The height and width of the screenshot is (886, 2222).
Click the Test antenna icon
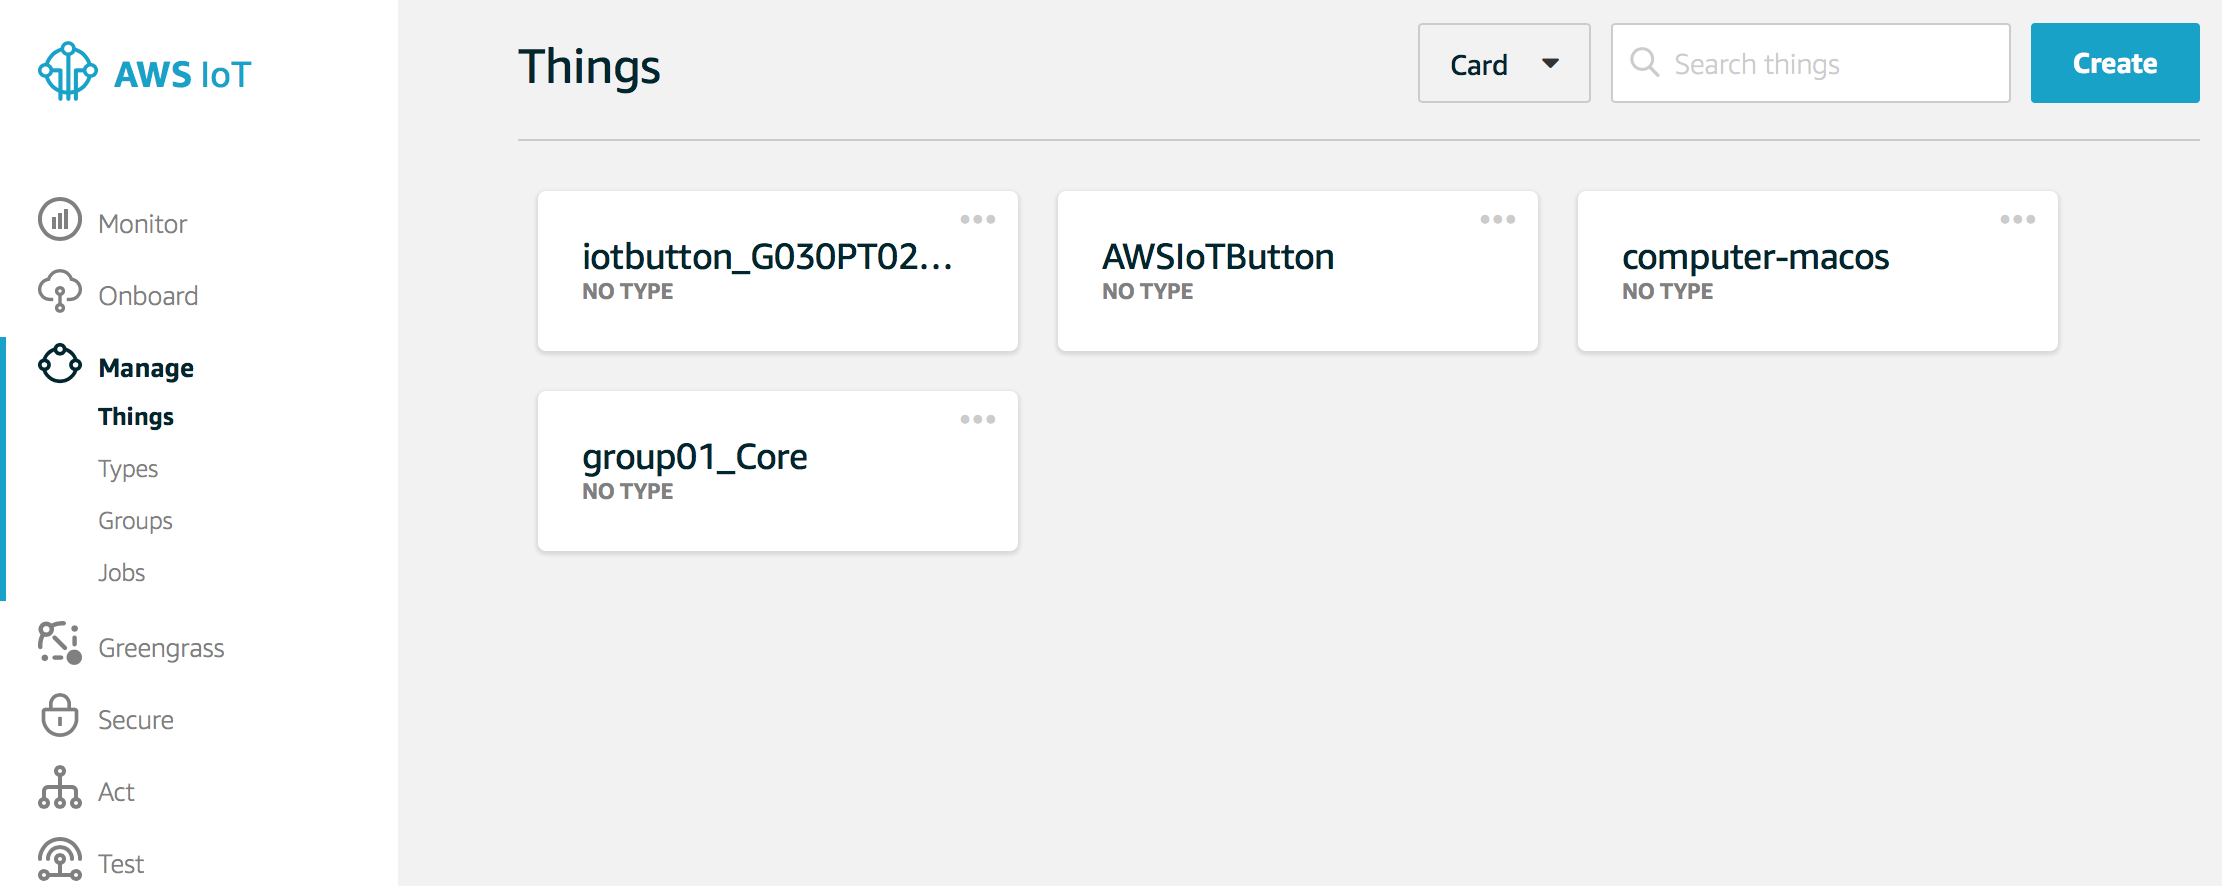tap(60, 859)
